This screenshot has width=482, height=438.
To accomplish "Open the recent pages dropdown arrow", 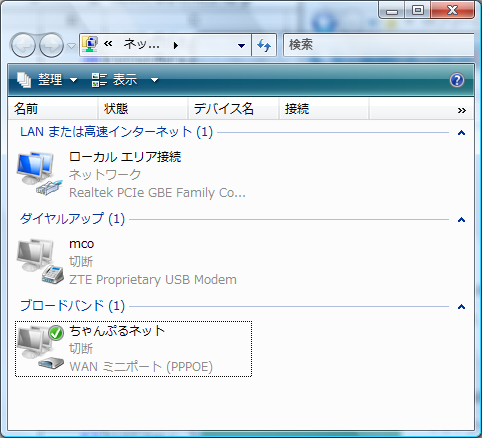I will click(x=72, y=45).
